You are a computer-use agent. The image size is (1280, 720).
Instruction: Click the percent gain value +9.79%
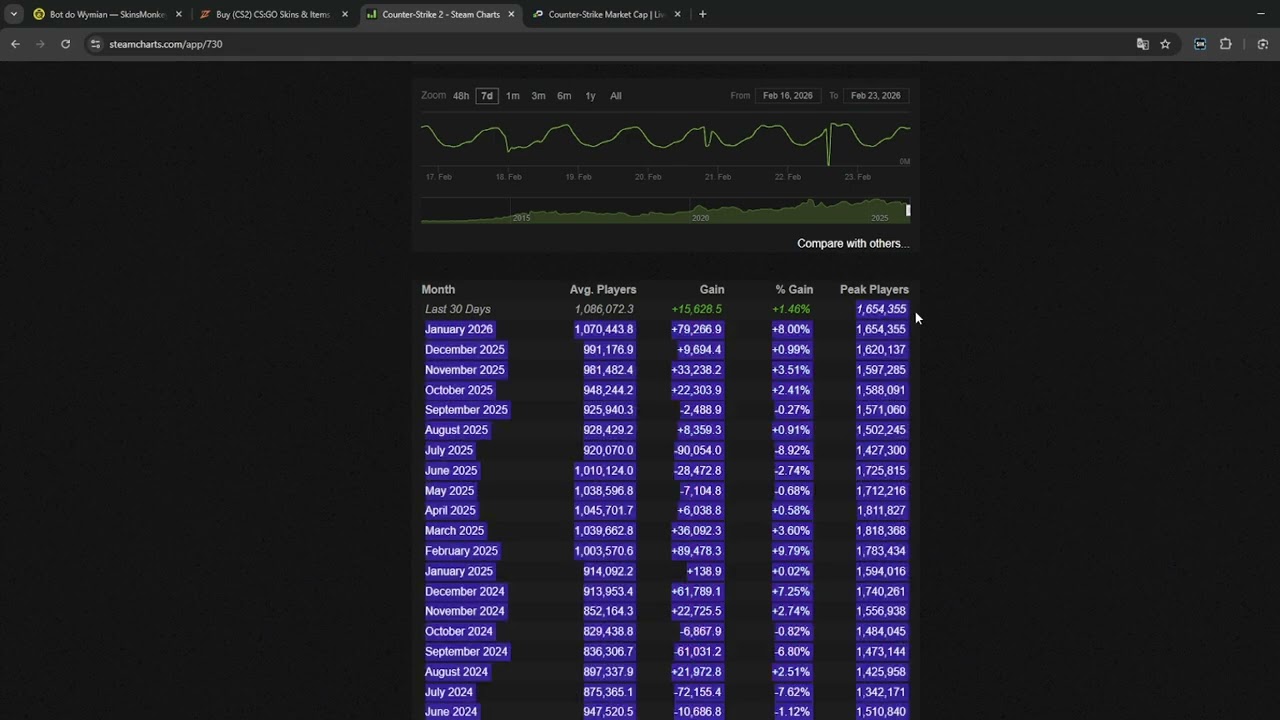(792, 551)
